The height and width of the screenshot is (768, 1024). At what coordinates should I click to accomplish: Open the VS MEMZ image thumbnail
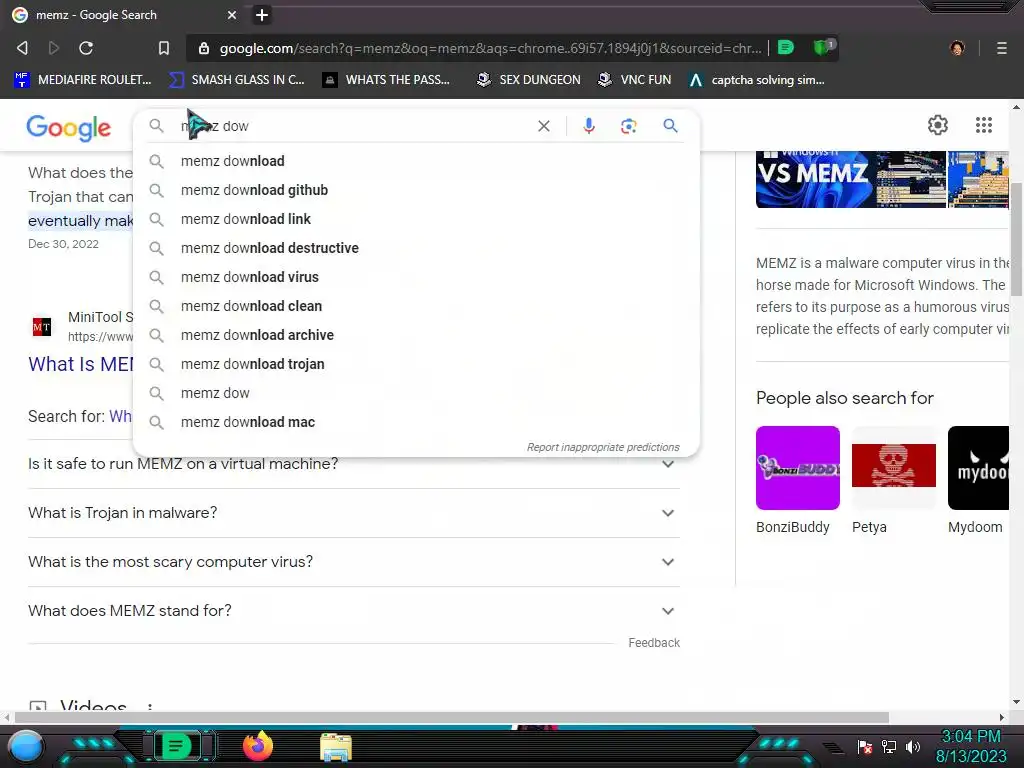(x=850, y=179)
